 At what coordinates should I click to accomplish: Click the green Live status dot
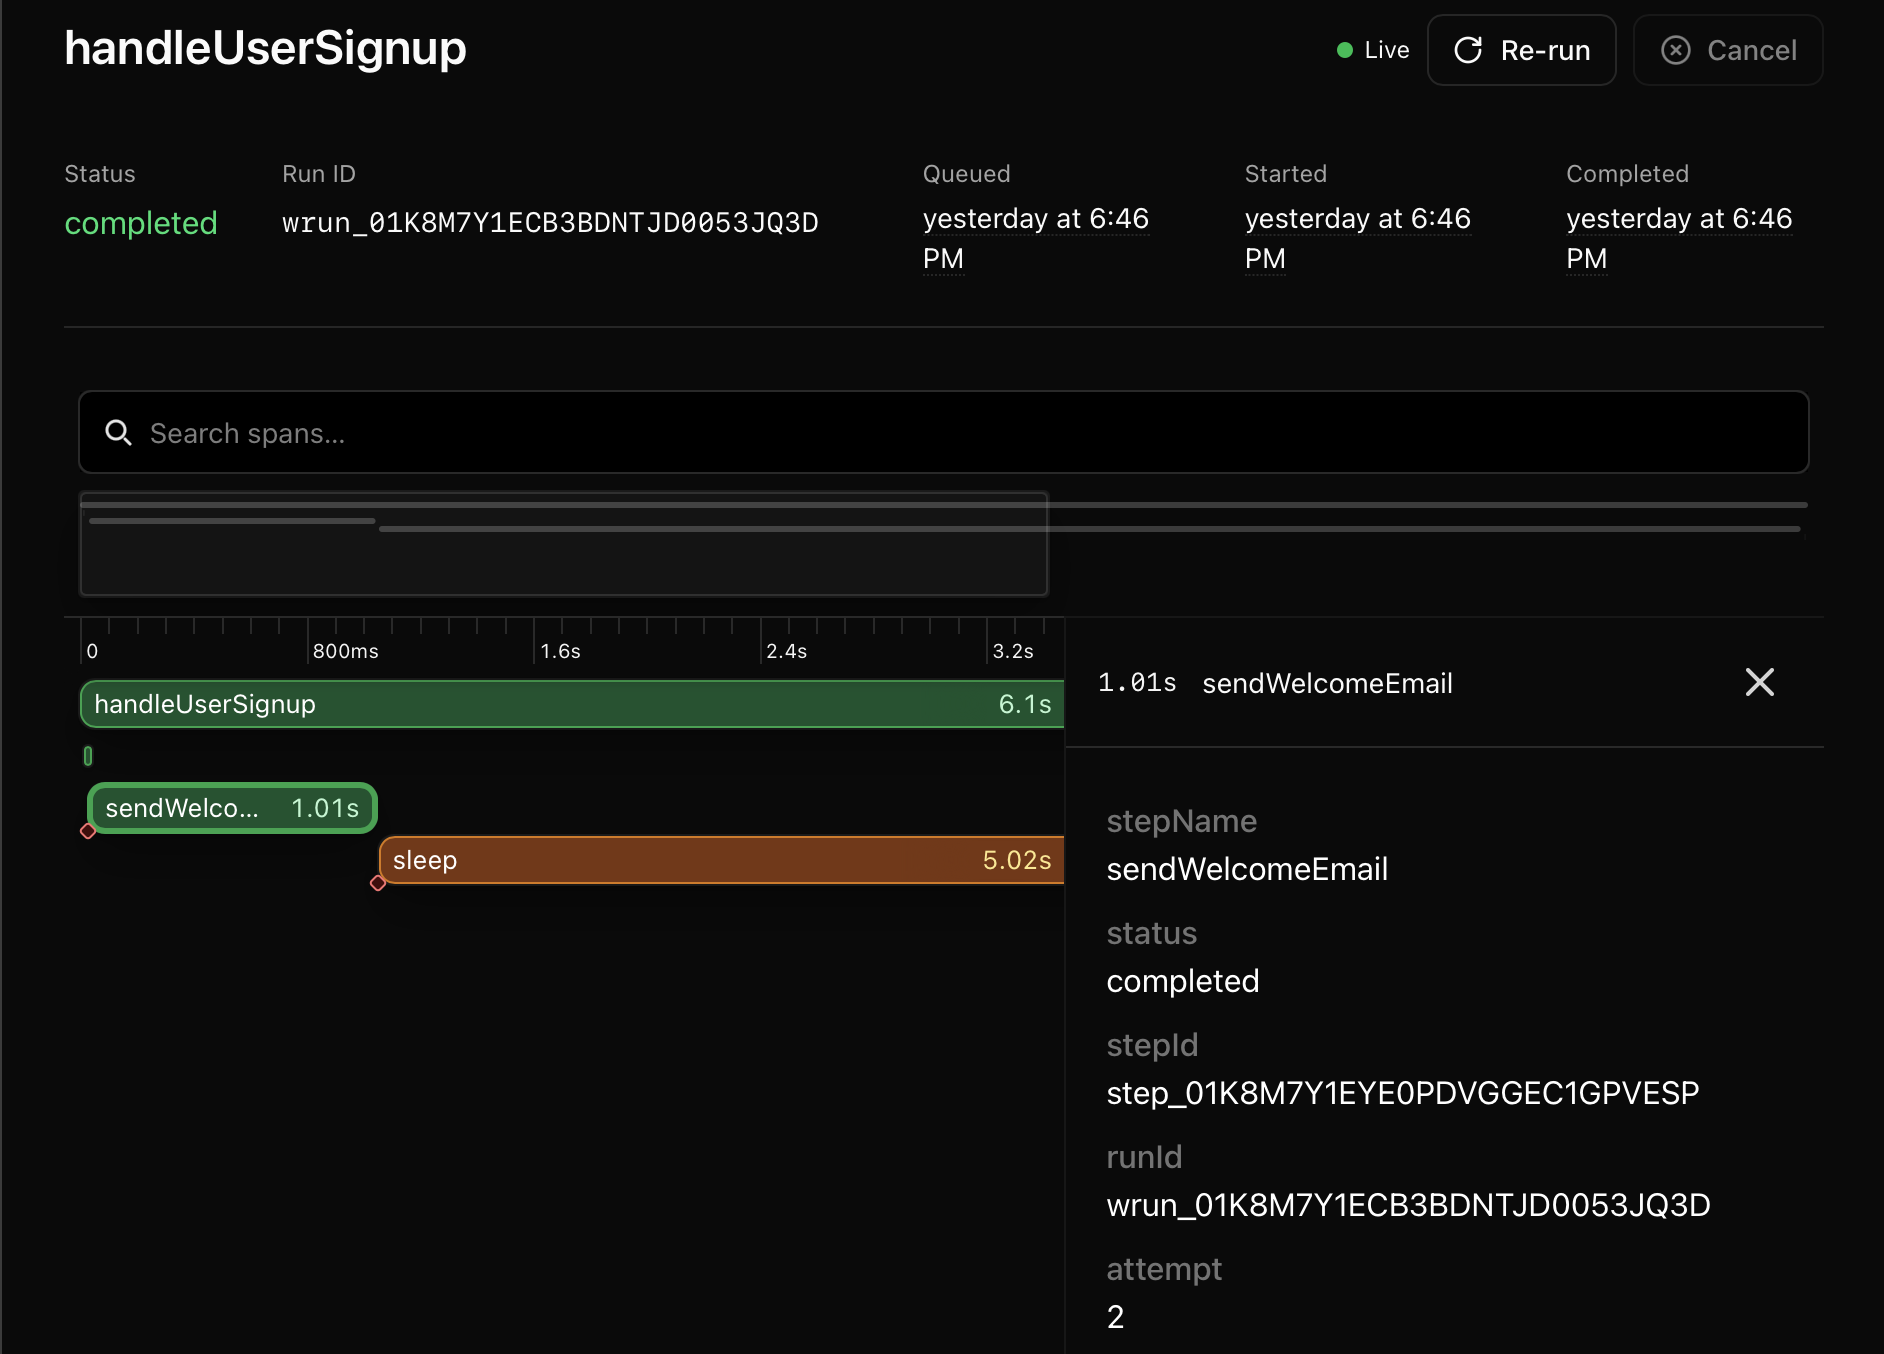coord(1345,49)
